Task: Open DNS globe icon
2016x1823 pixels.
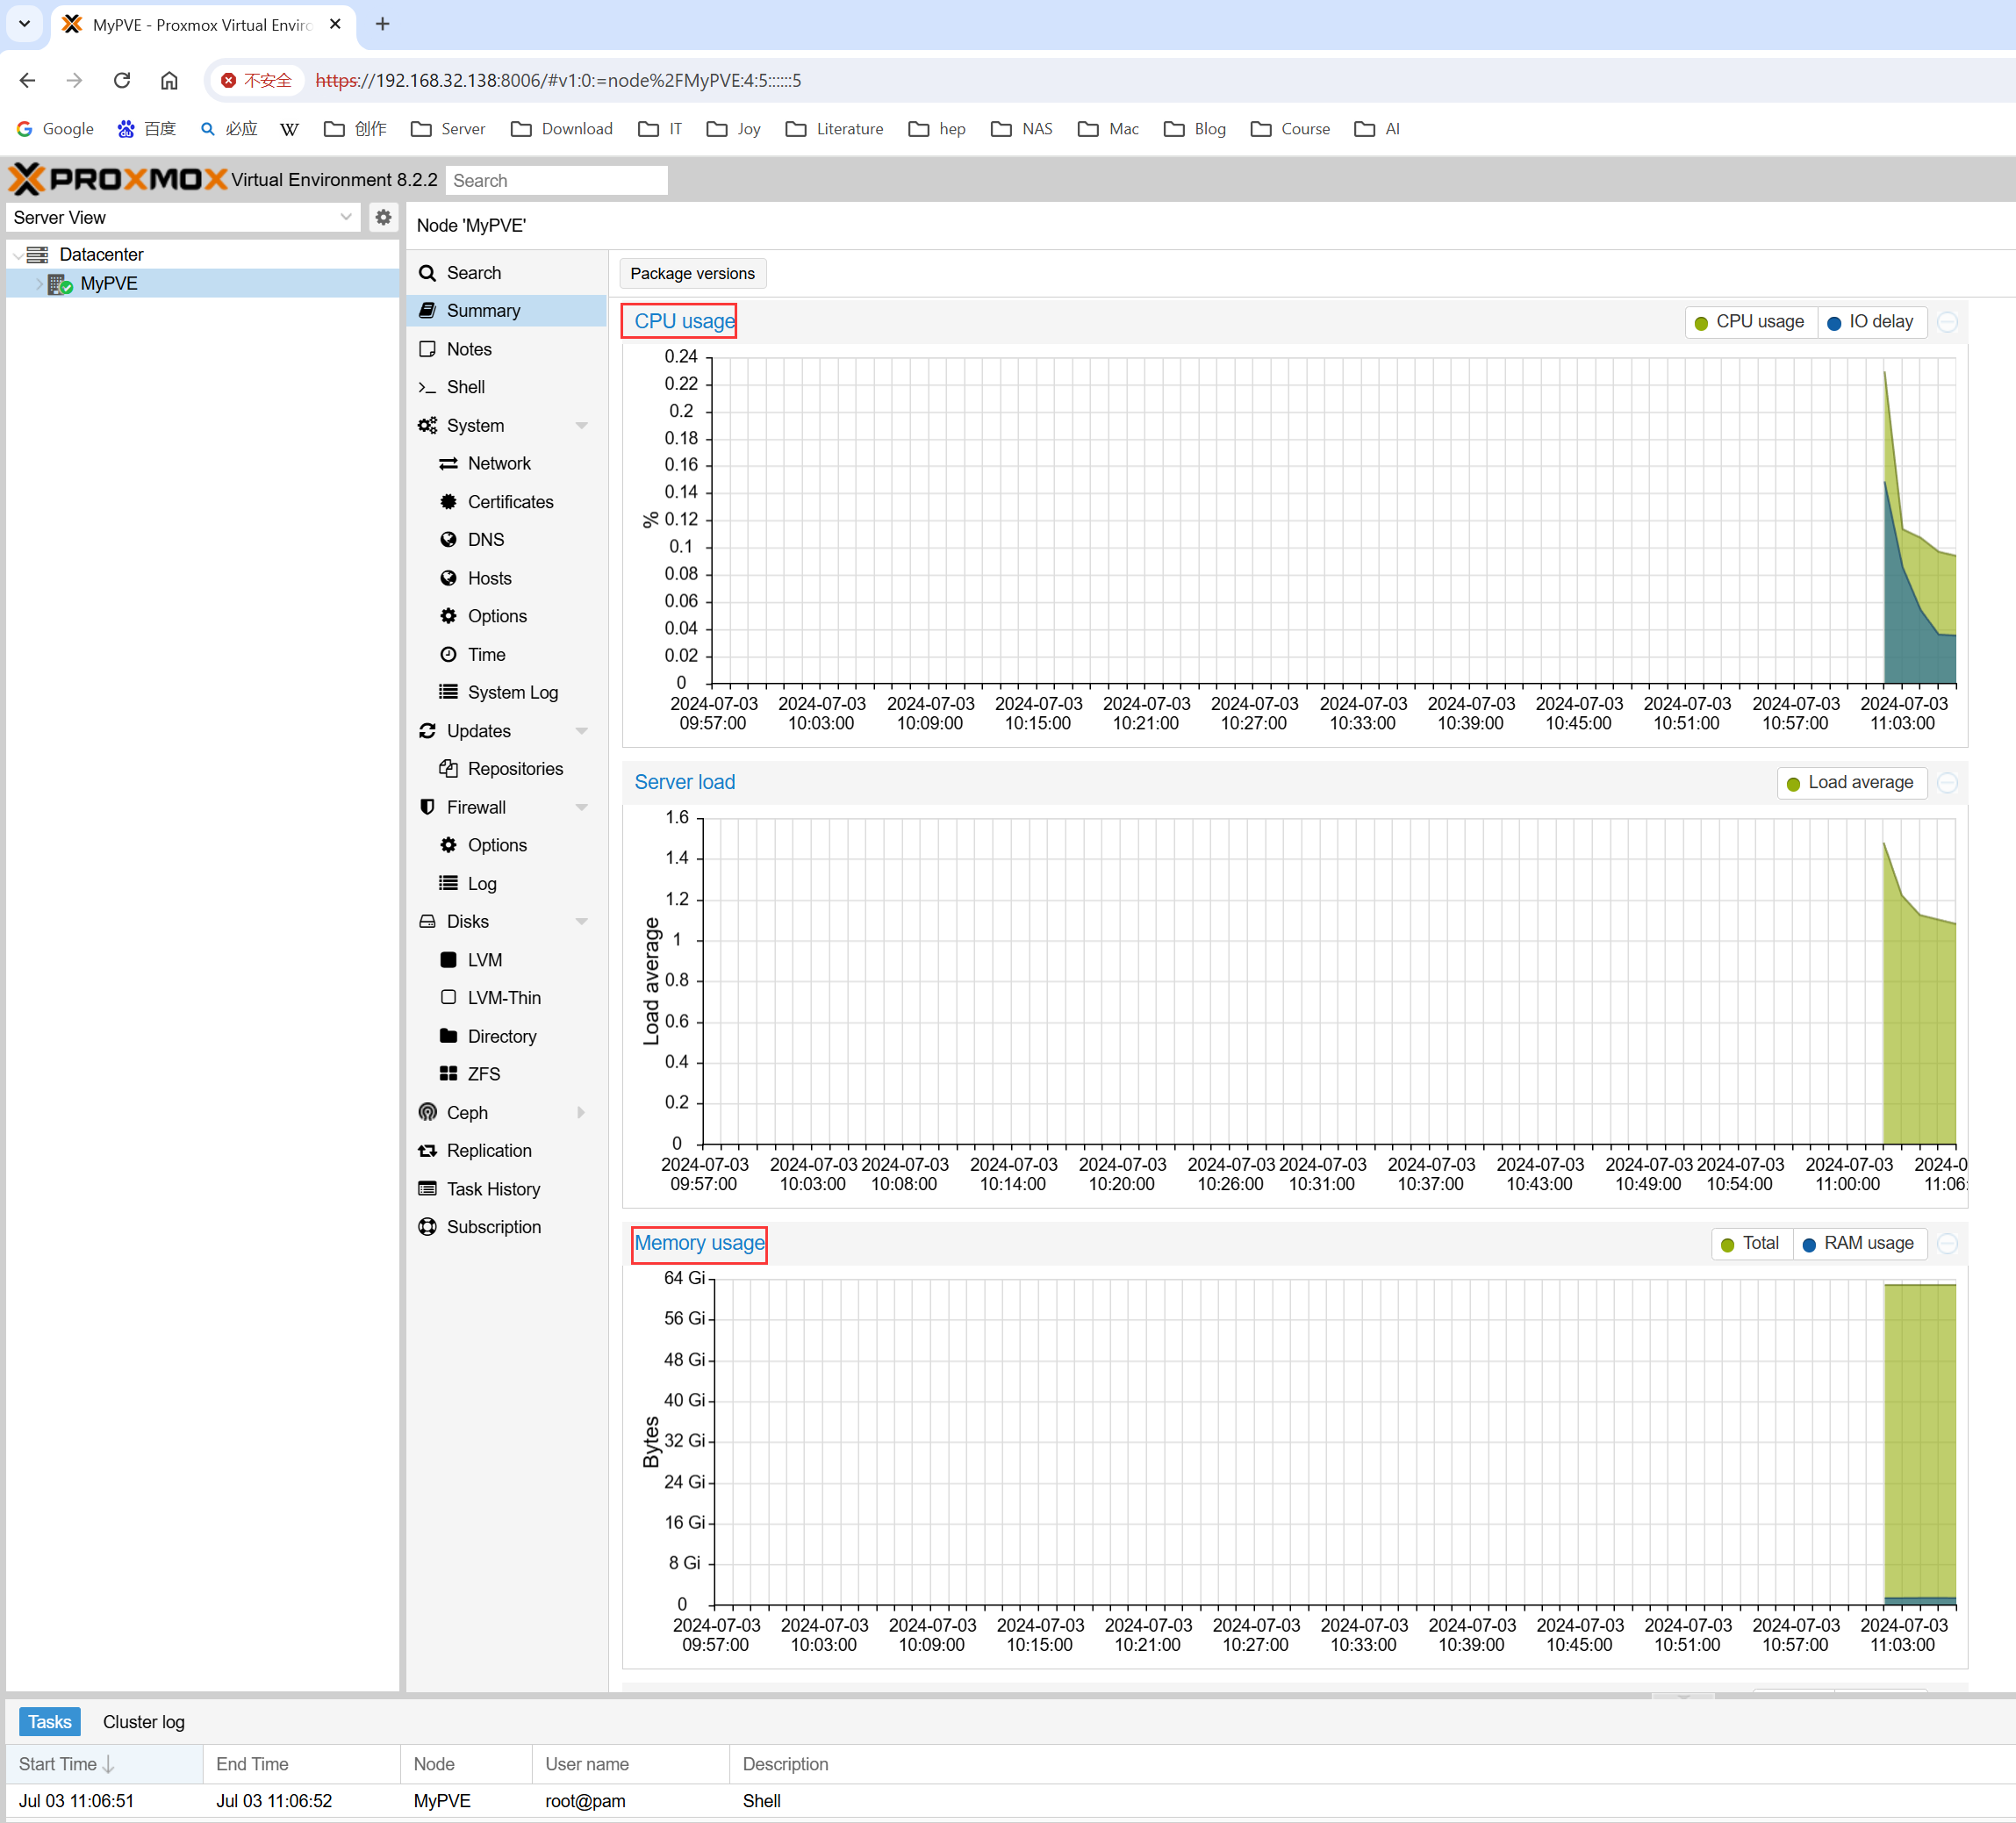Action: click(x=448, y=540)
